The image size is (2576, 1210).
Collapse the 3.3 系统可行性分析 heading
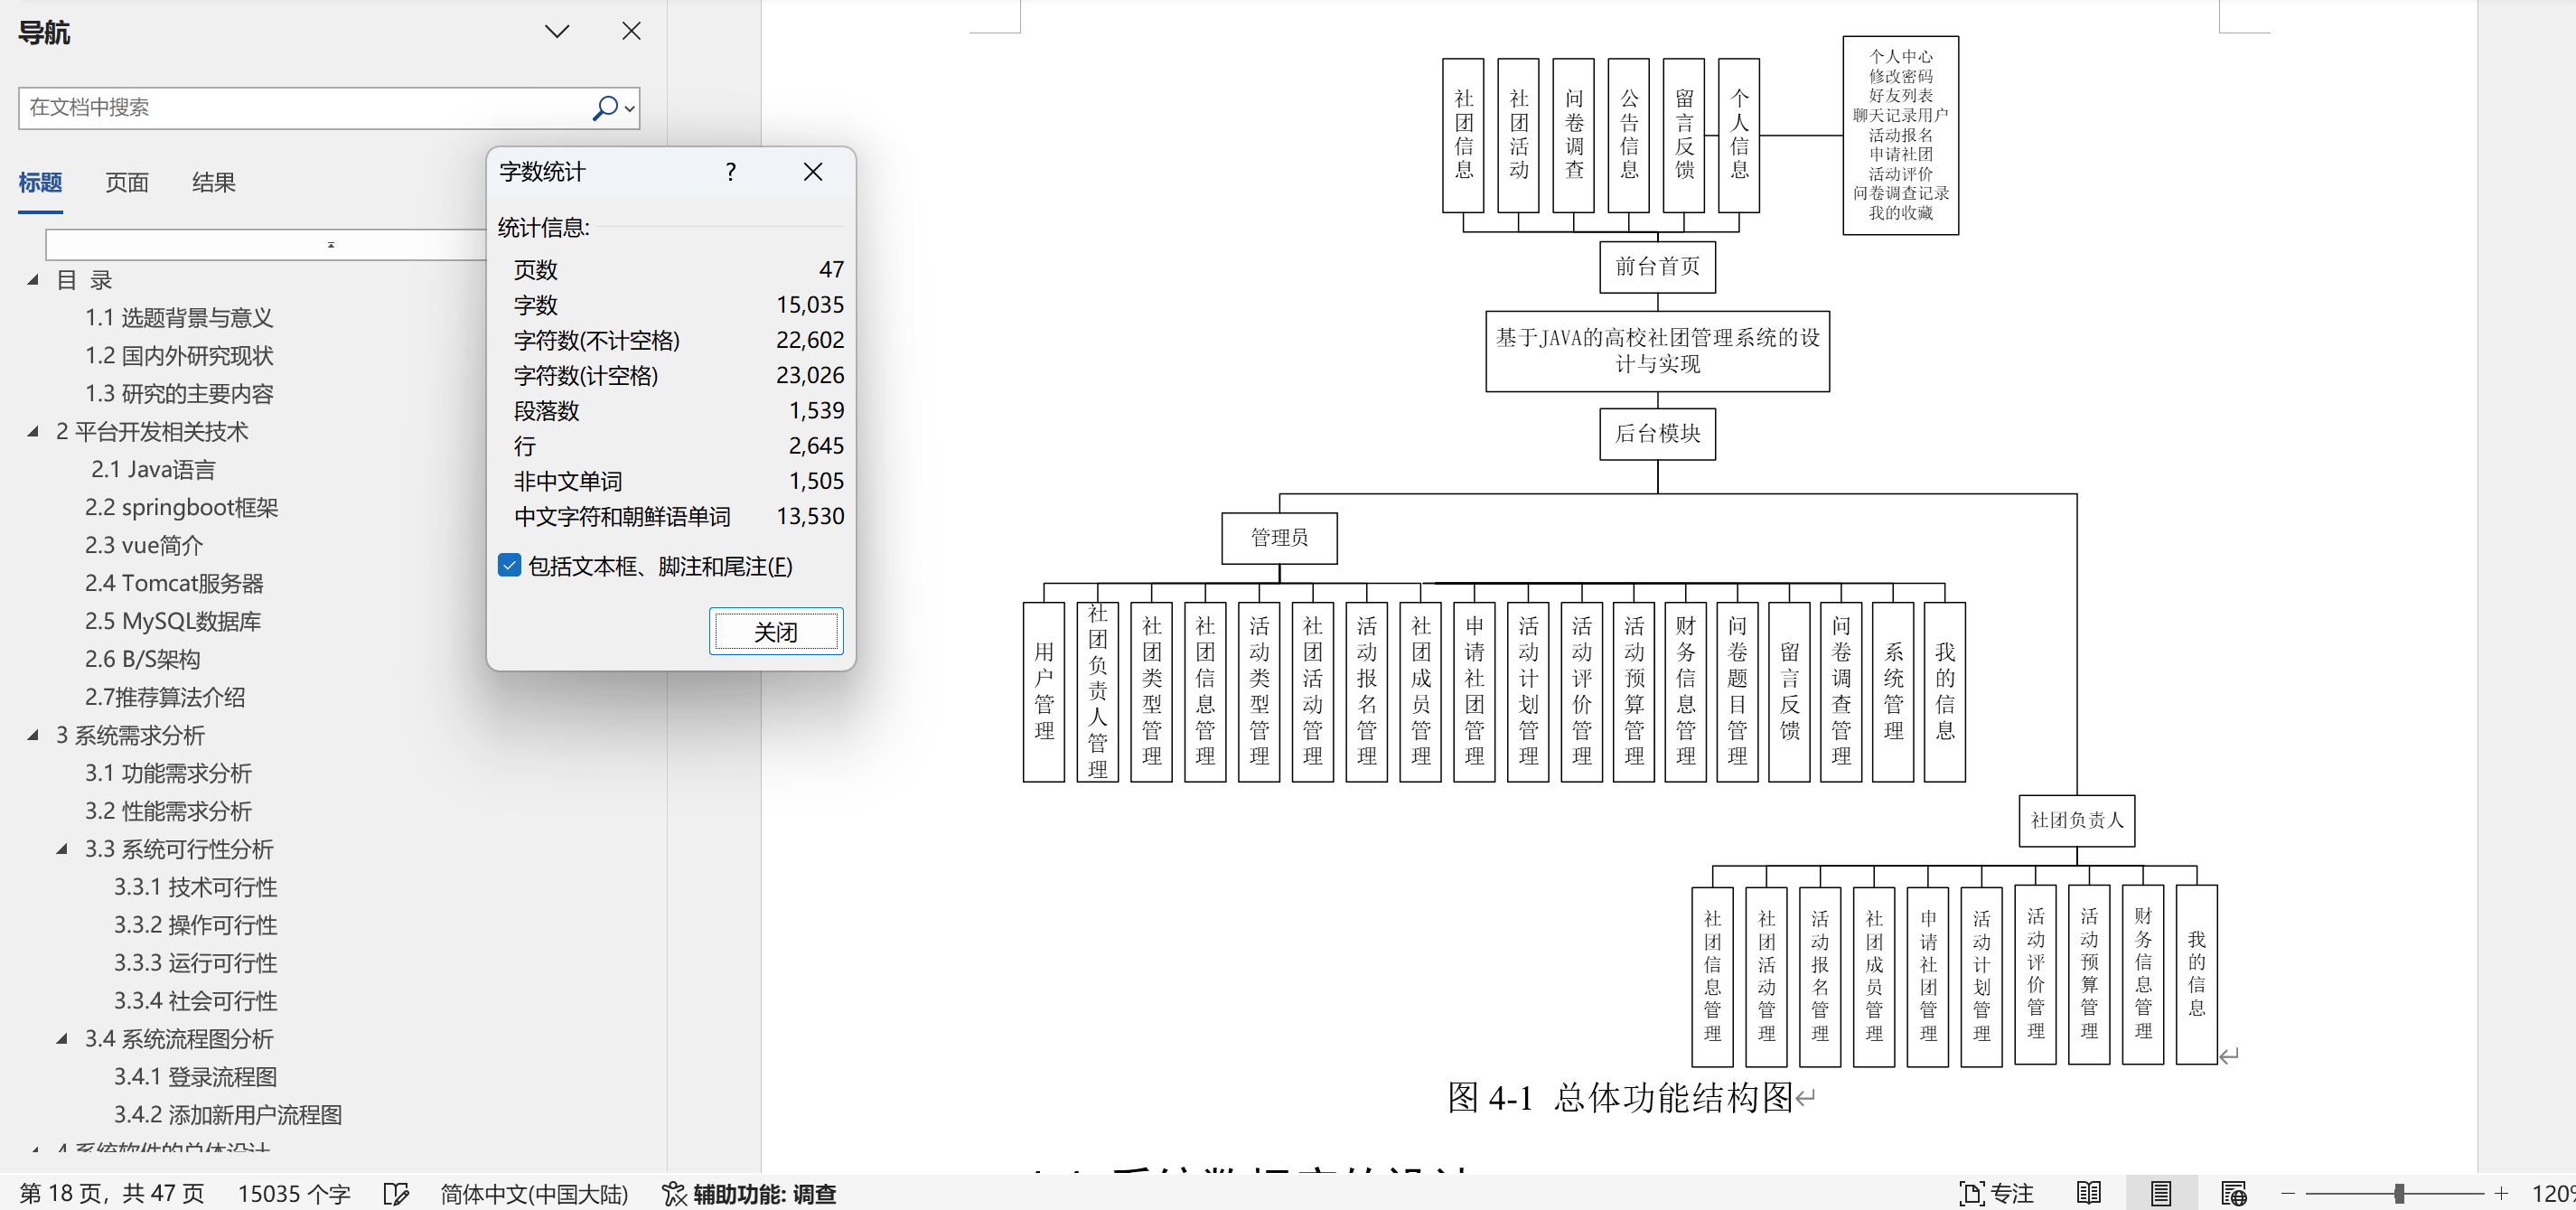tap(62, 849)
